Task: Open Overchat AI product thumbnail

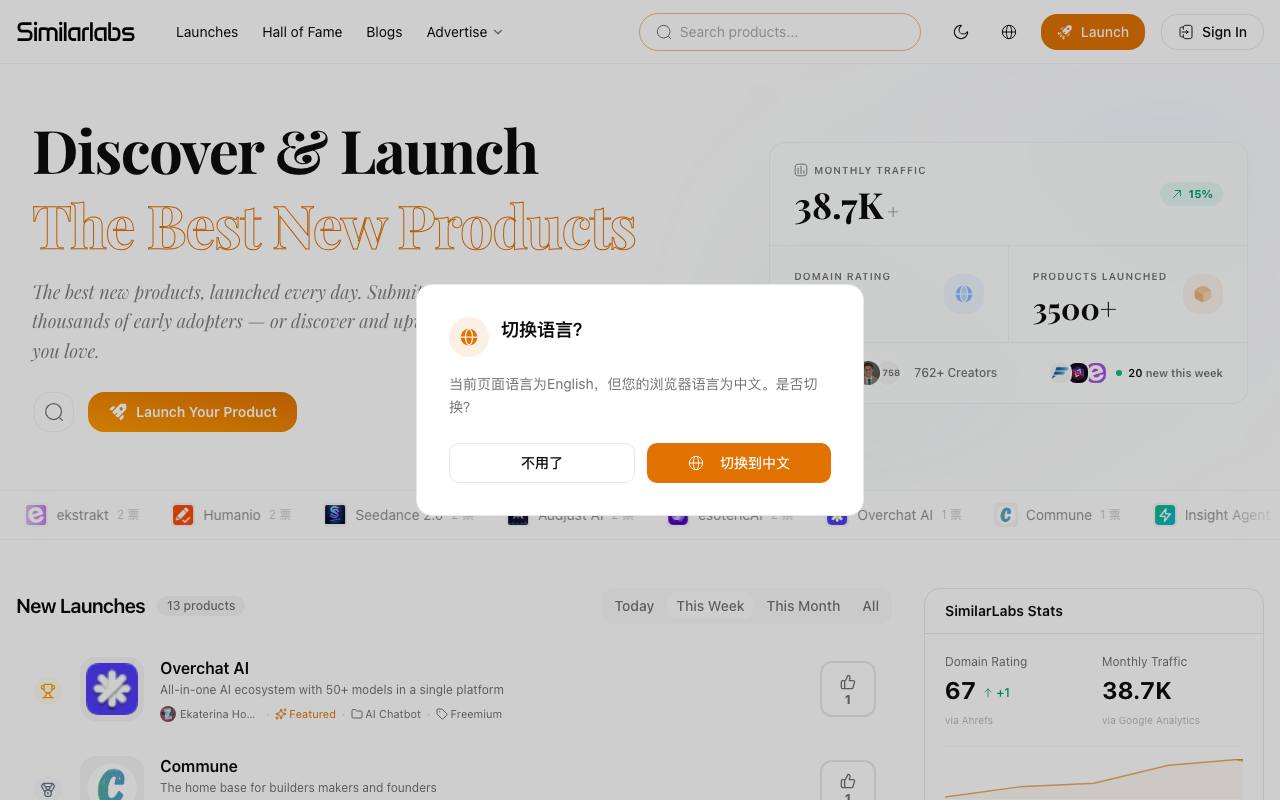Action: coord(112,689)
